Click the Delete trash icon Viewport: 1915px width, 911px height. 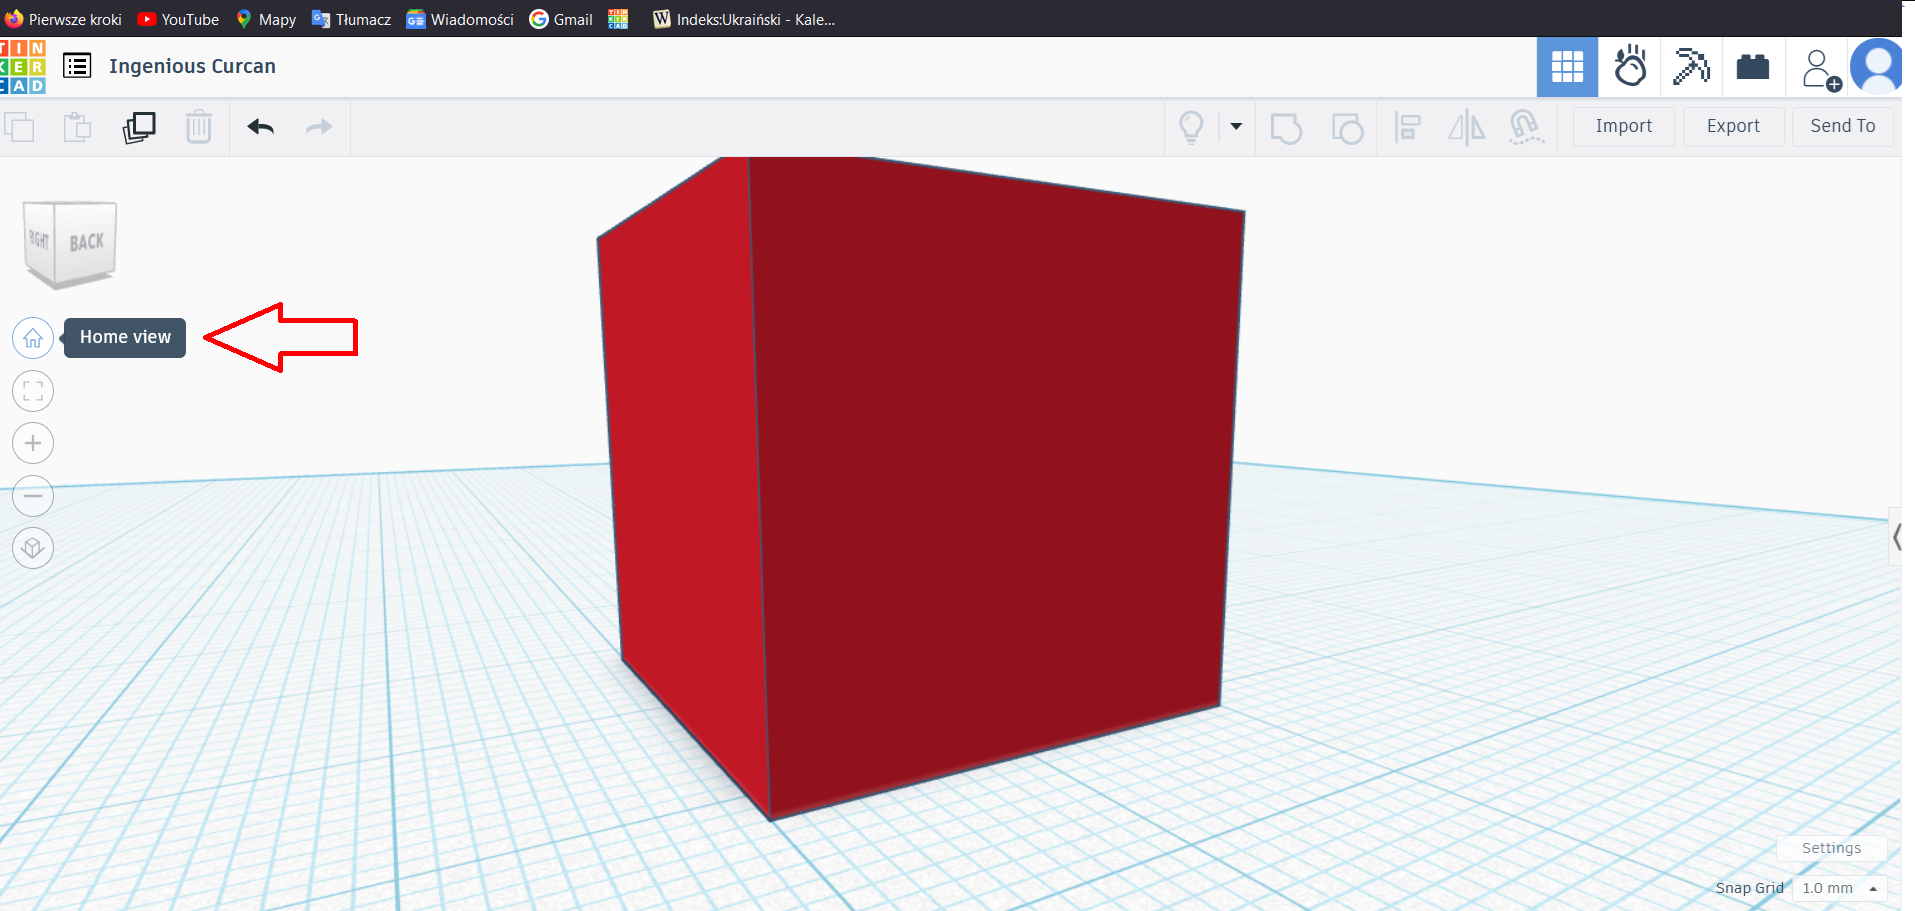199,127
